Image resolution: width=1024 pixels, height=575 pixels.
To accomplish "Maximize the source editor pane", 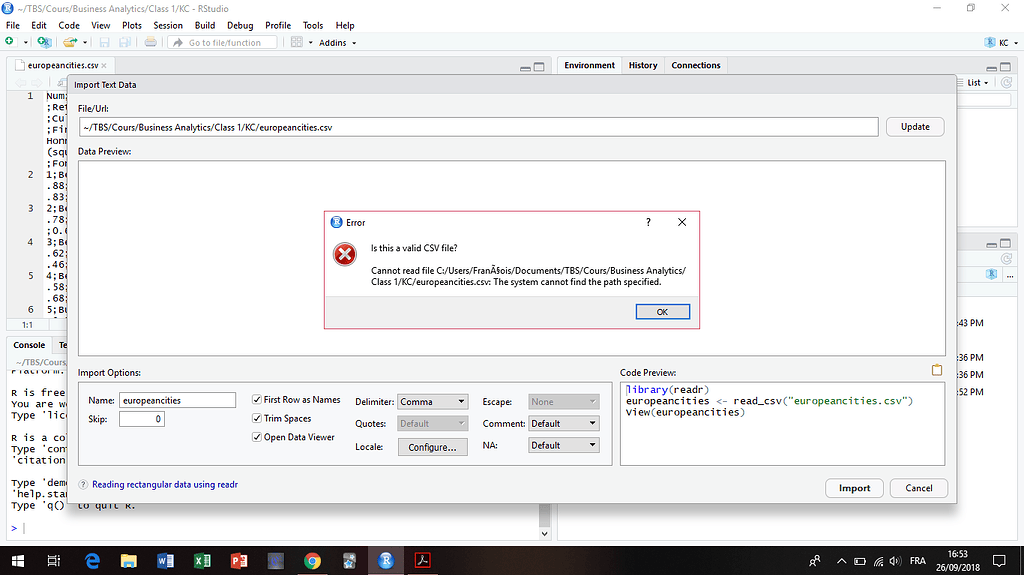I will tap(539, 67).
